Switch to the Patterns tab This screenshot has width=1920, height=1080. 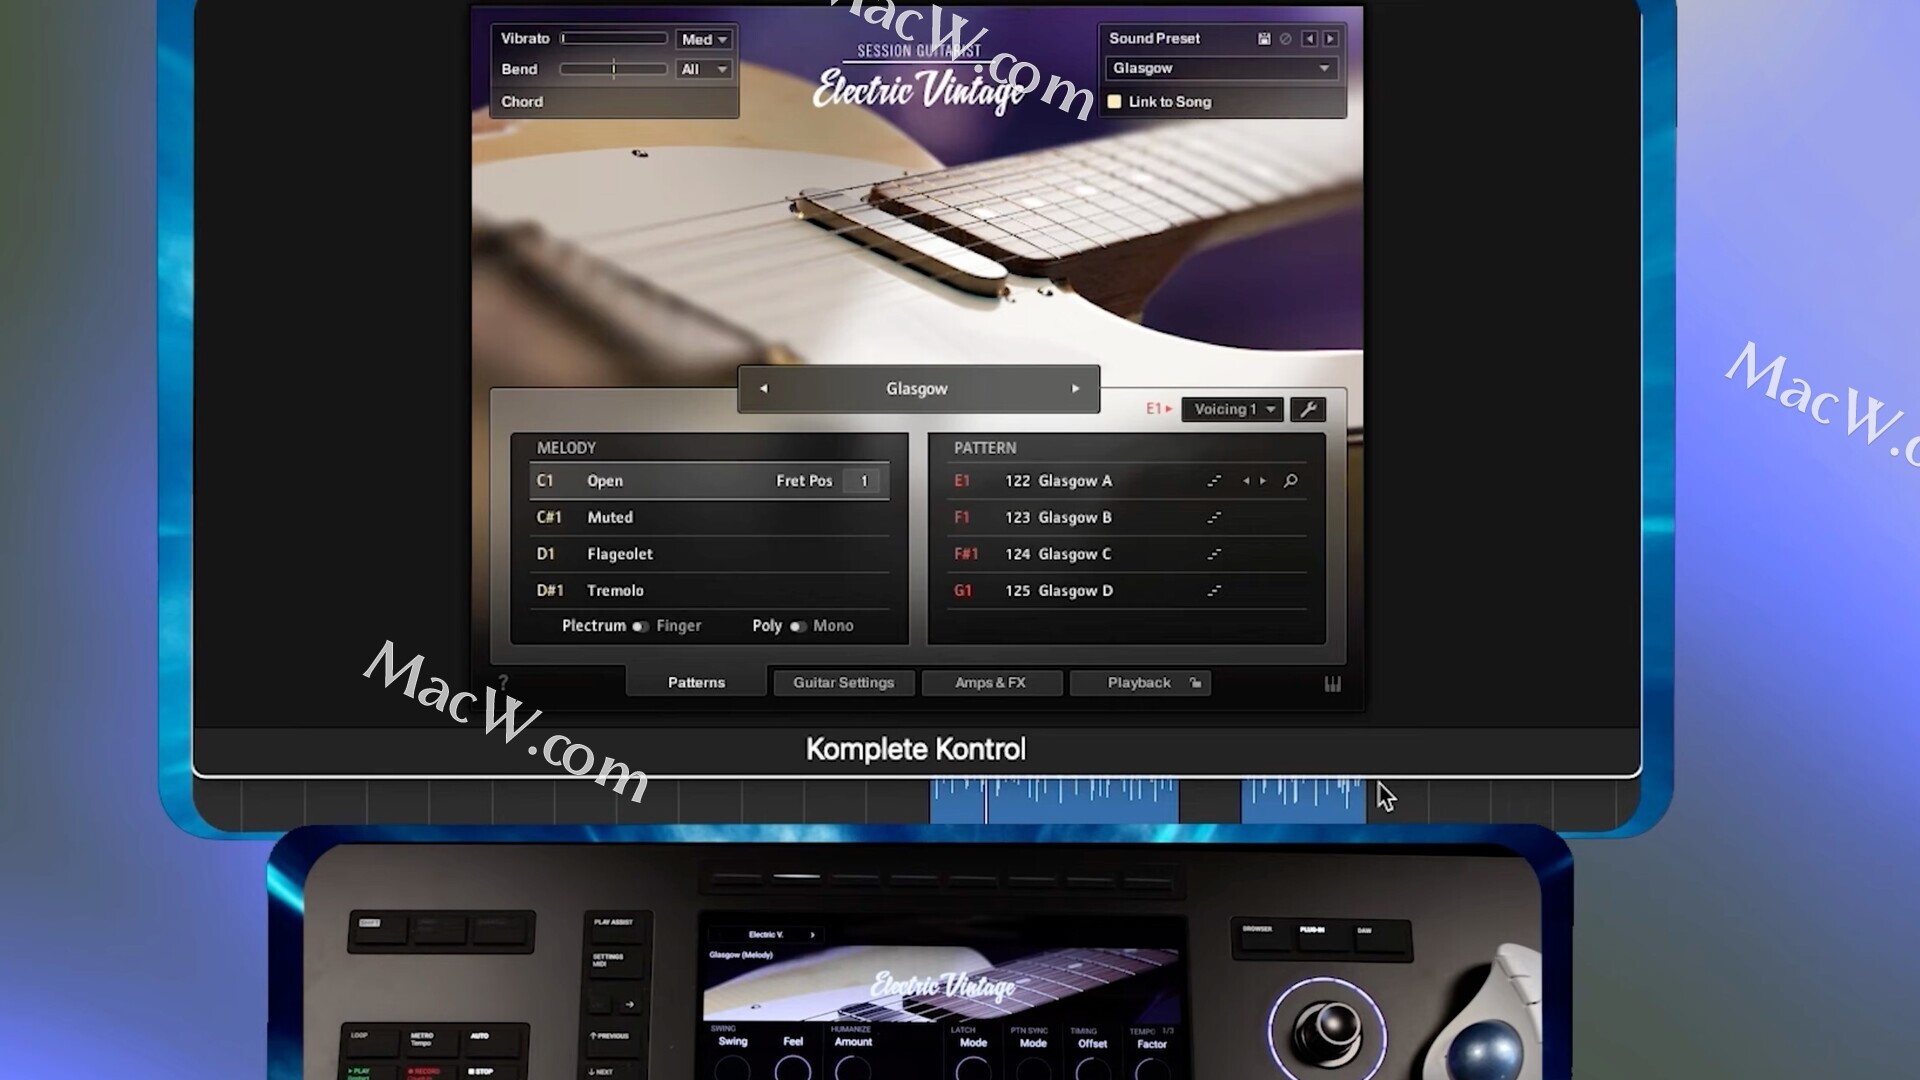pyautogui.click(x=696, y=683)
